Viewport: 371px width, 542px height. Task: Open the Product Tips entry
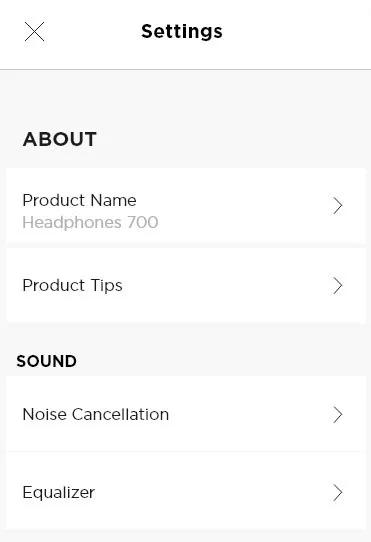186,286
